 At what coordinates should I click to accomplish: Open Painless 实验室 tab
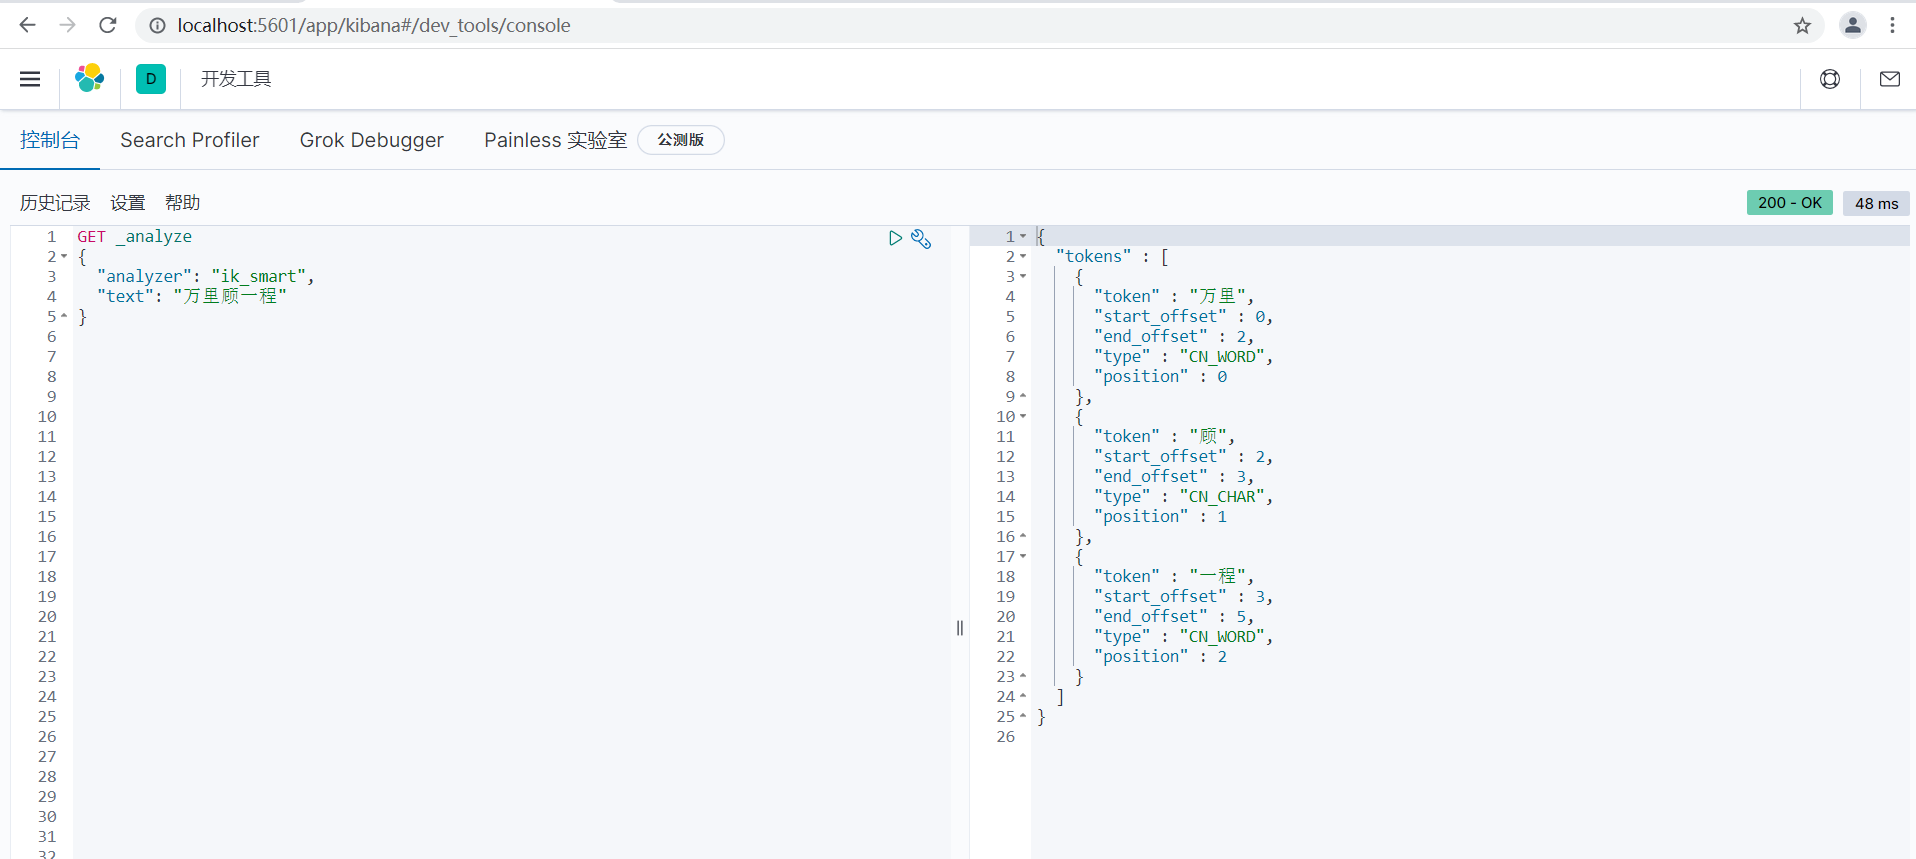coord(556,140)
